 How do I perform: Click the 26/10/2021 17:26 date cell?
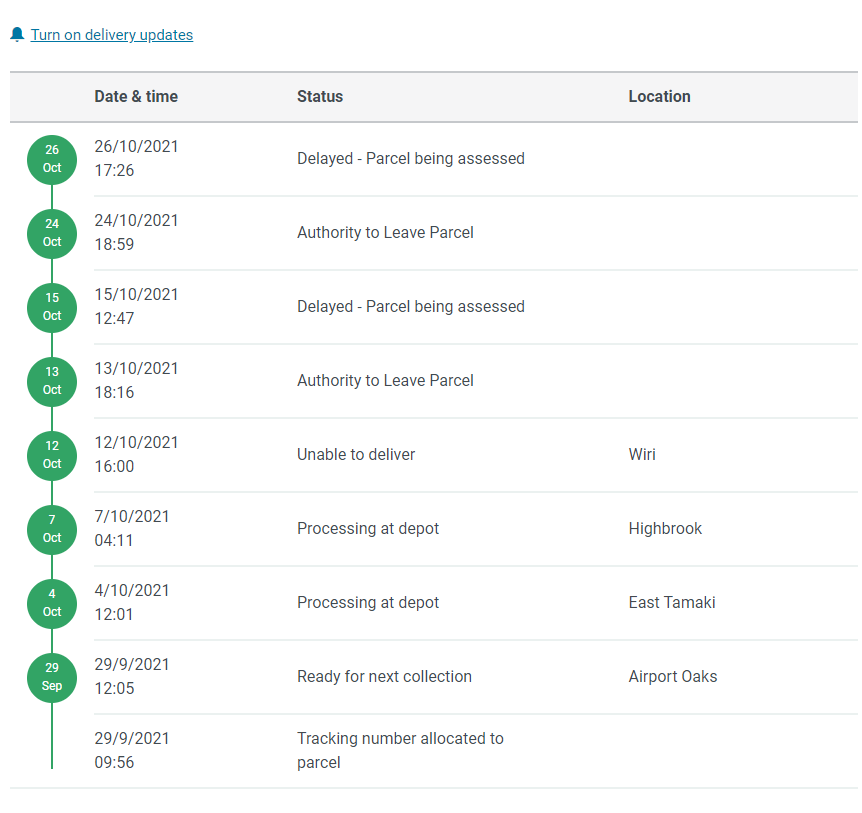coord(136,158)
